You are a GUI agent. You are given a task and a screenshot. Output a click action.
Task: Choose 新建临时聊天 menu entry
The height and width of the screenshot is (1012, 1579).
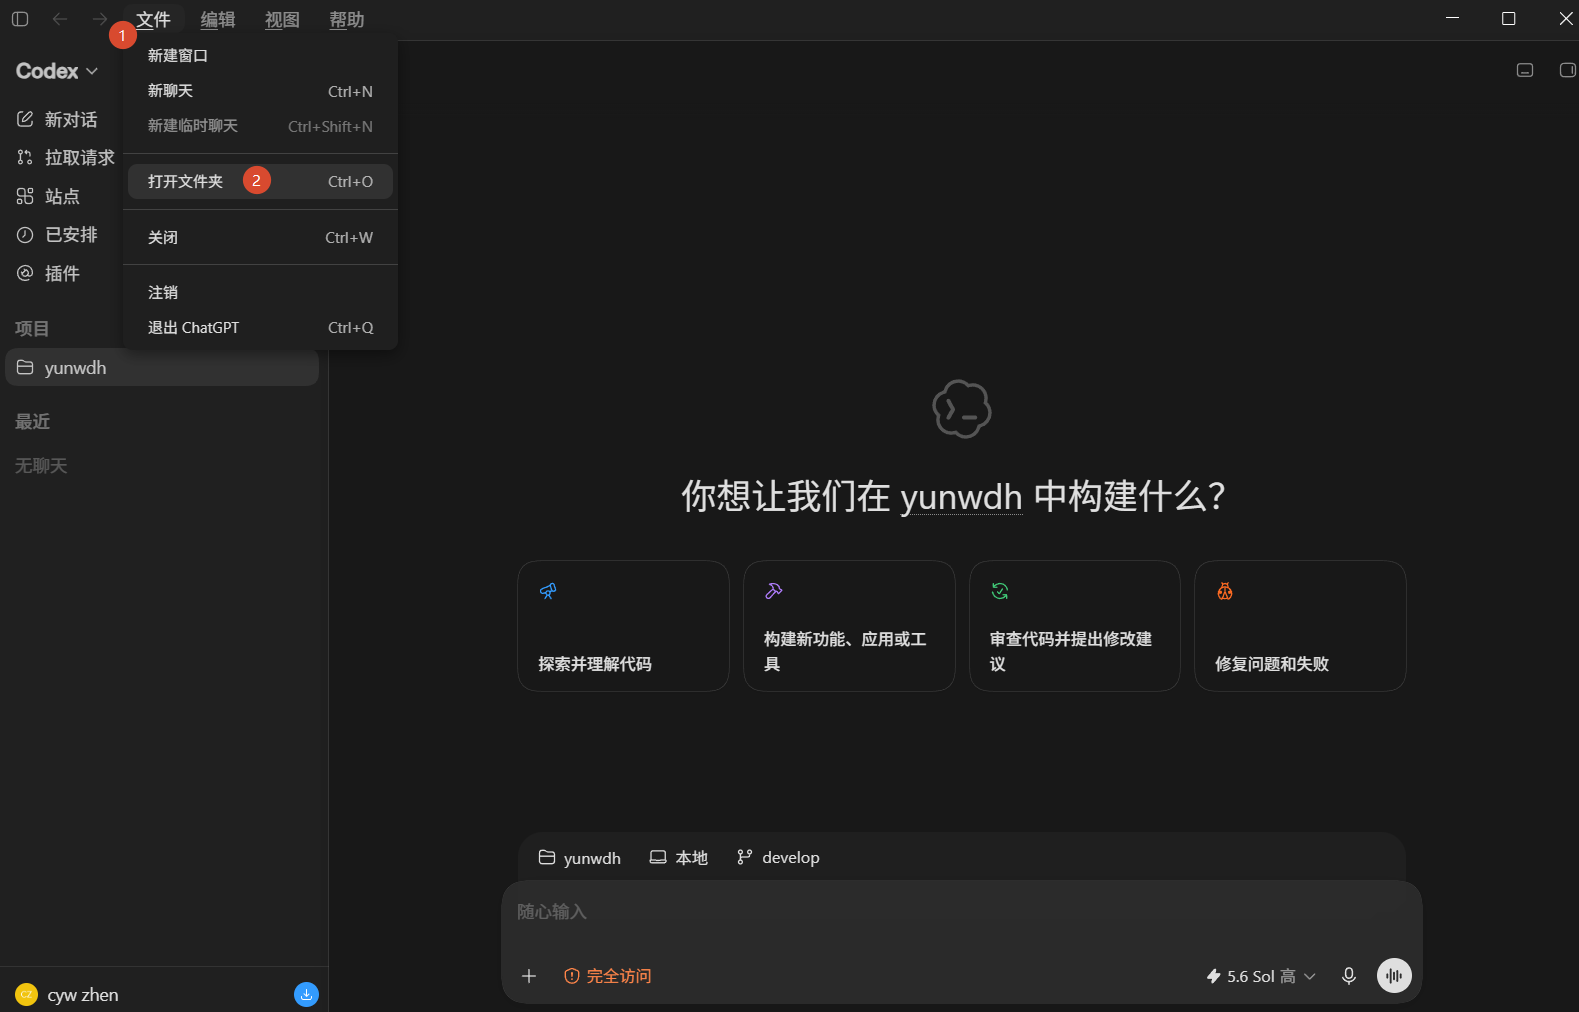(260, 126)
